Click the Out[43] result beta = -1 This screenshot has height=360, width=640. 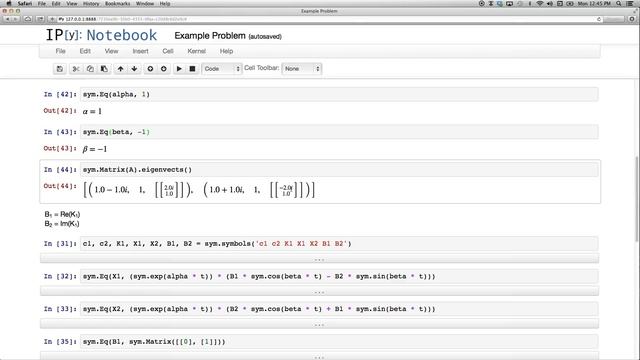click(94, 149)
